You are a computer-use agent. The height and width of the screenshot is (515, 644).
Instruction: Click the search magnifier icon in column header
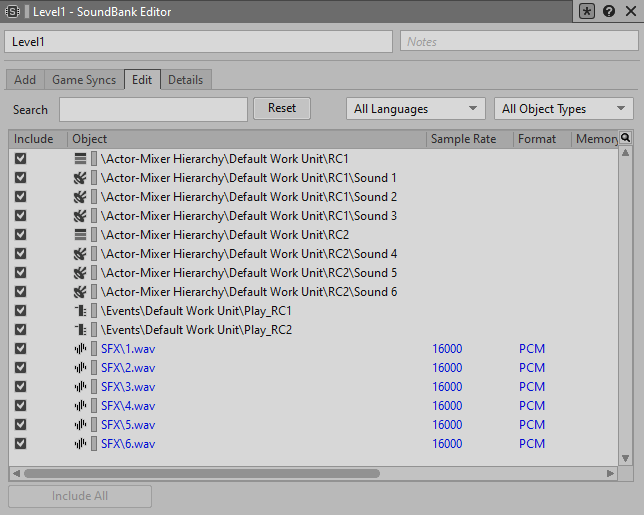tap(626, 138)
